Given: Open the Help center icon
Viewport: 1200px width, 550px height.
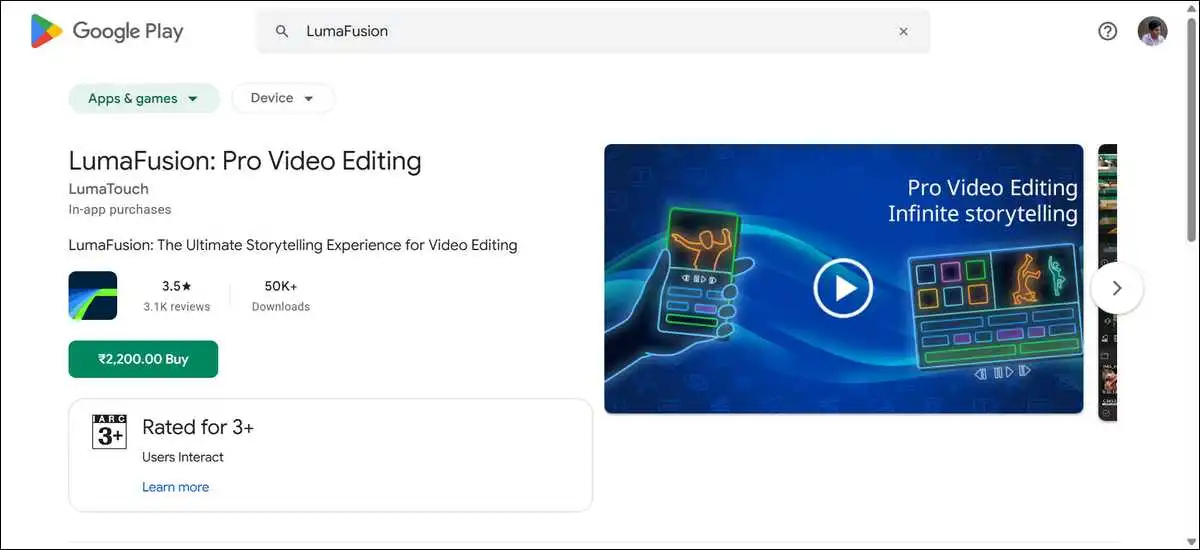Looking at the screenshot, I should (1107, 31).
